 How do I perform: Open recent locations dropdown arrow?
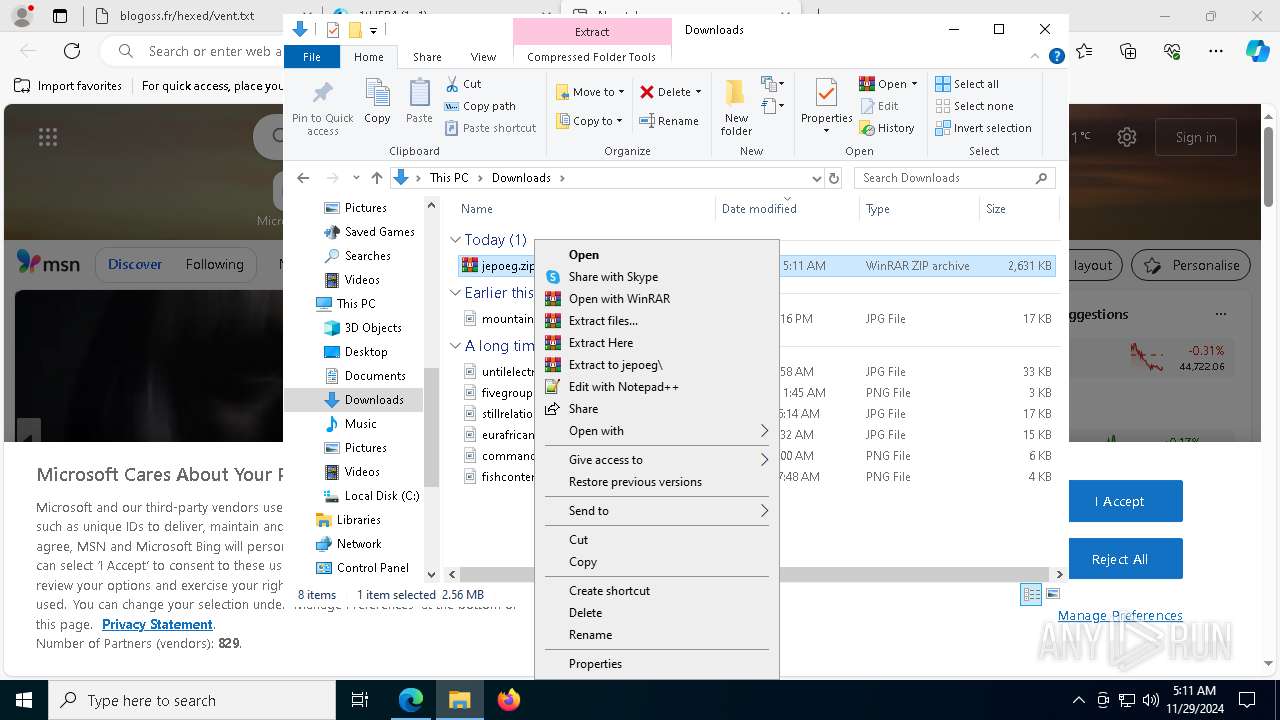[356, 178]
